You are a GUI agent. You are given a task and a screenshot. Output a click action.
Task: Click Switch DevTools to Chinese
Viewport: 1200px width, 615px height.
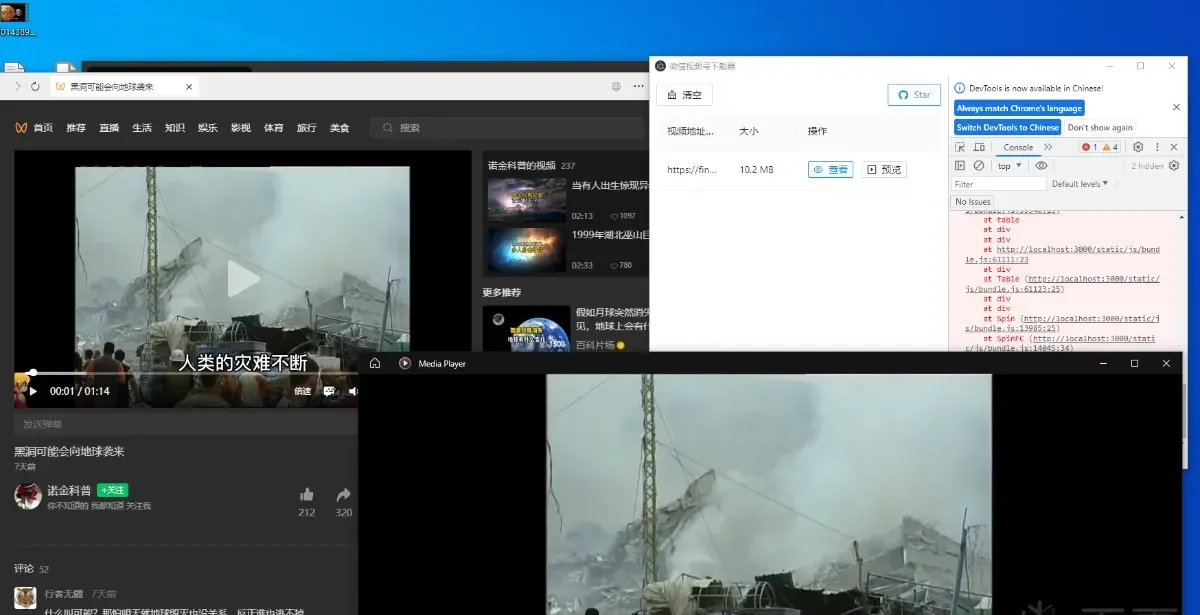[x=1007, y=128]
